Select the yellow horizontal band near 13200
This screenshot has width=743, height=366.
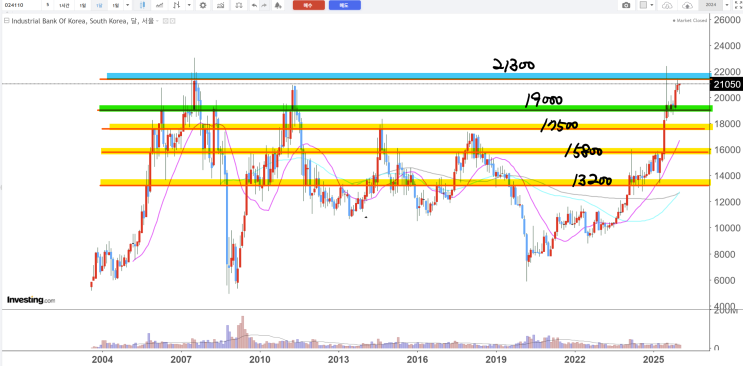[x=405, y=182]
